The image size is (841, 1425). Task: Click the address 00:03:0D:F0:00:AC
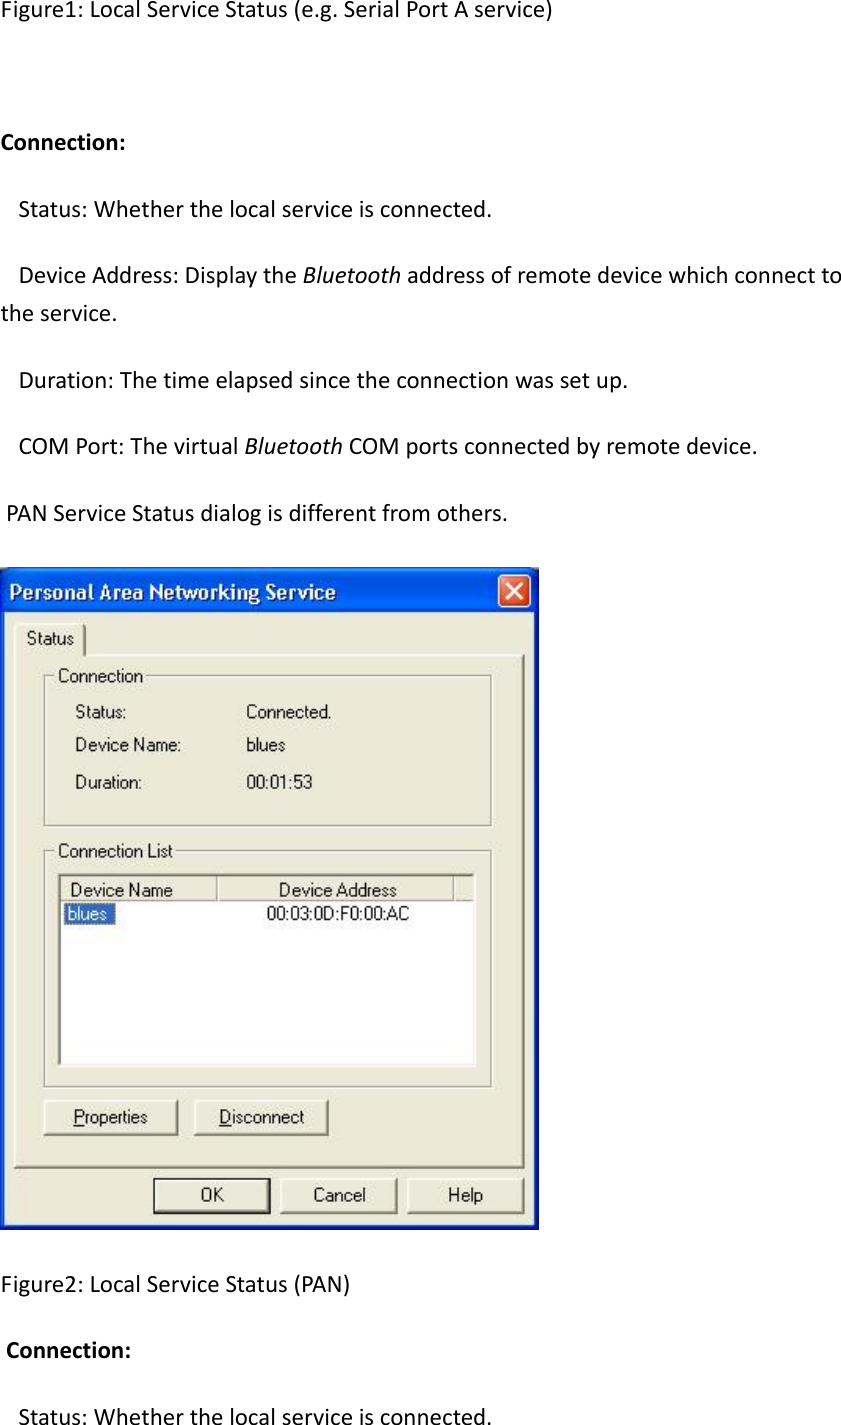tap(338, 914)
